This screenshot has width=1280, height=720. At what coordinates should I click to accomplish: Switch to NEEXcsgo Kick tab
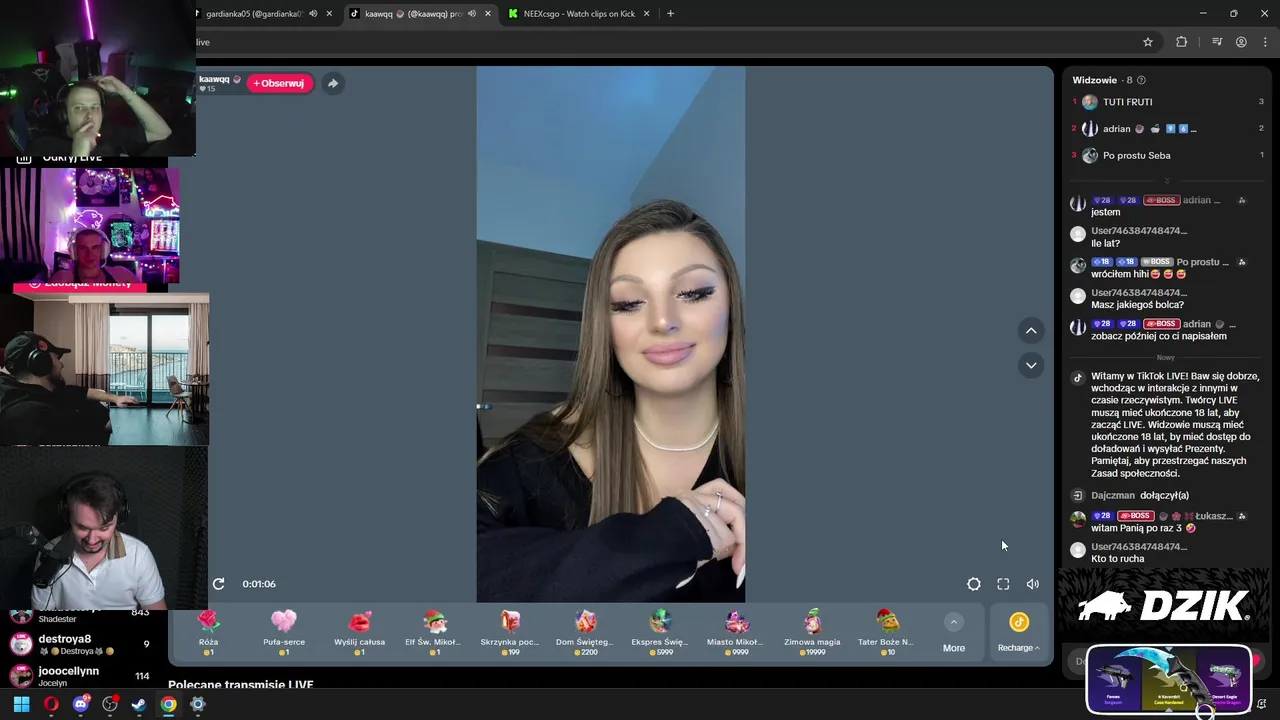pyautogui.click(x=578, y=14)
